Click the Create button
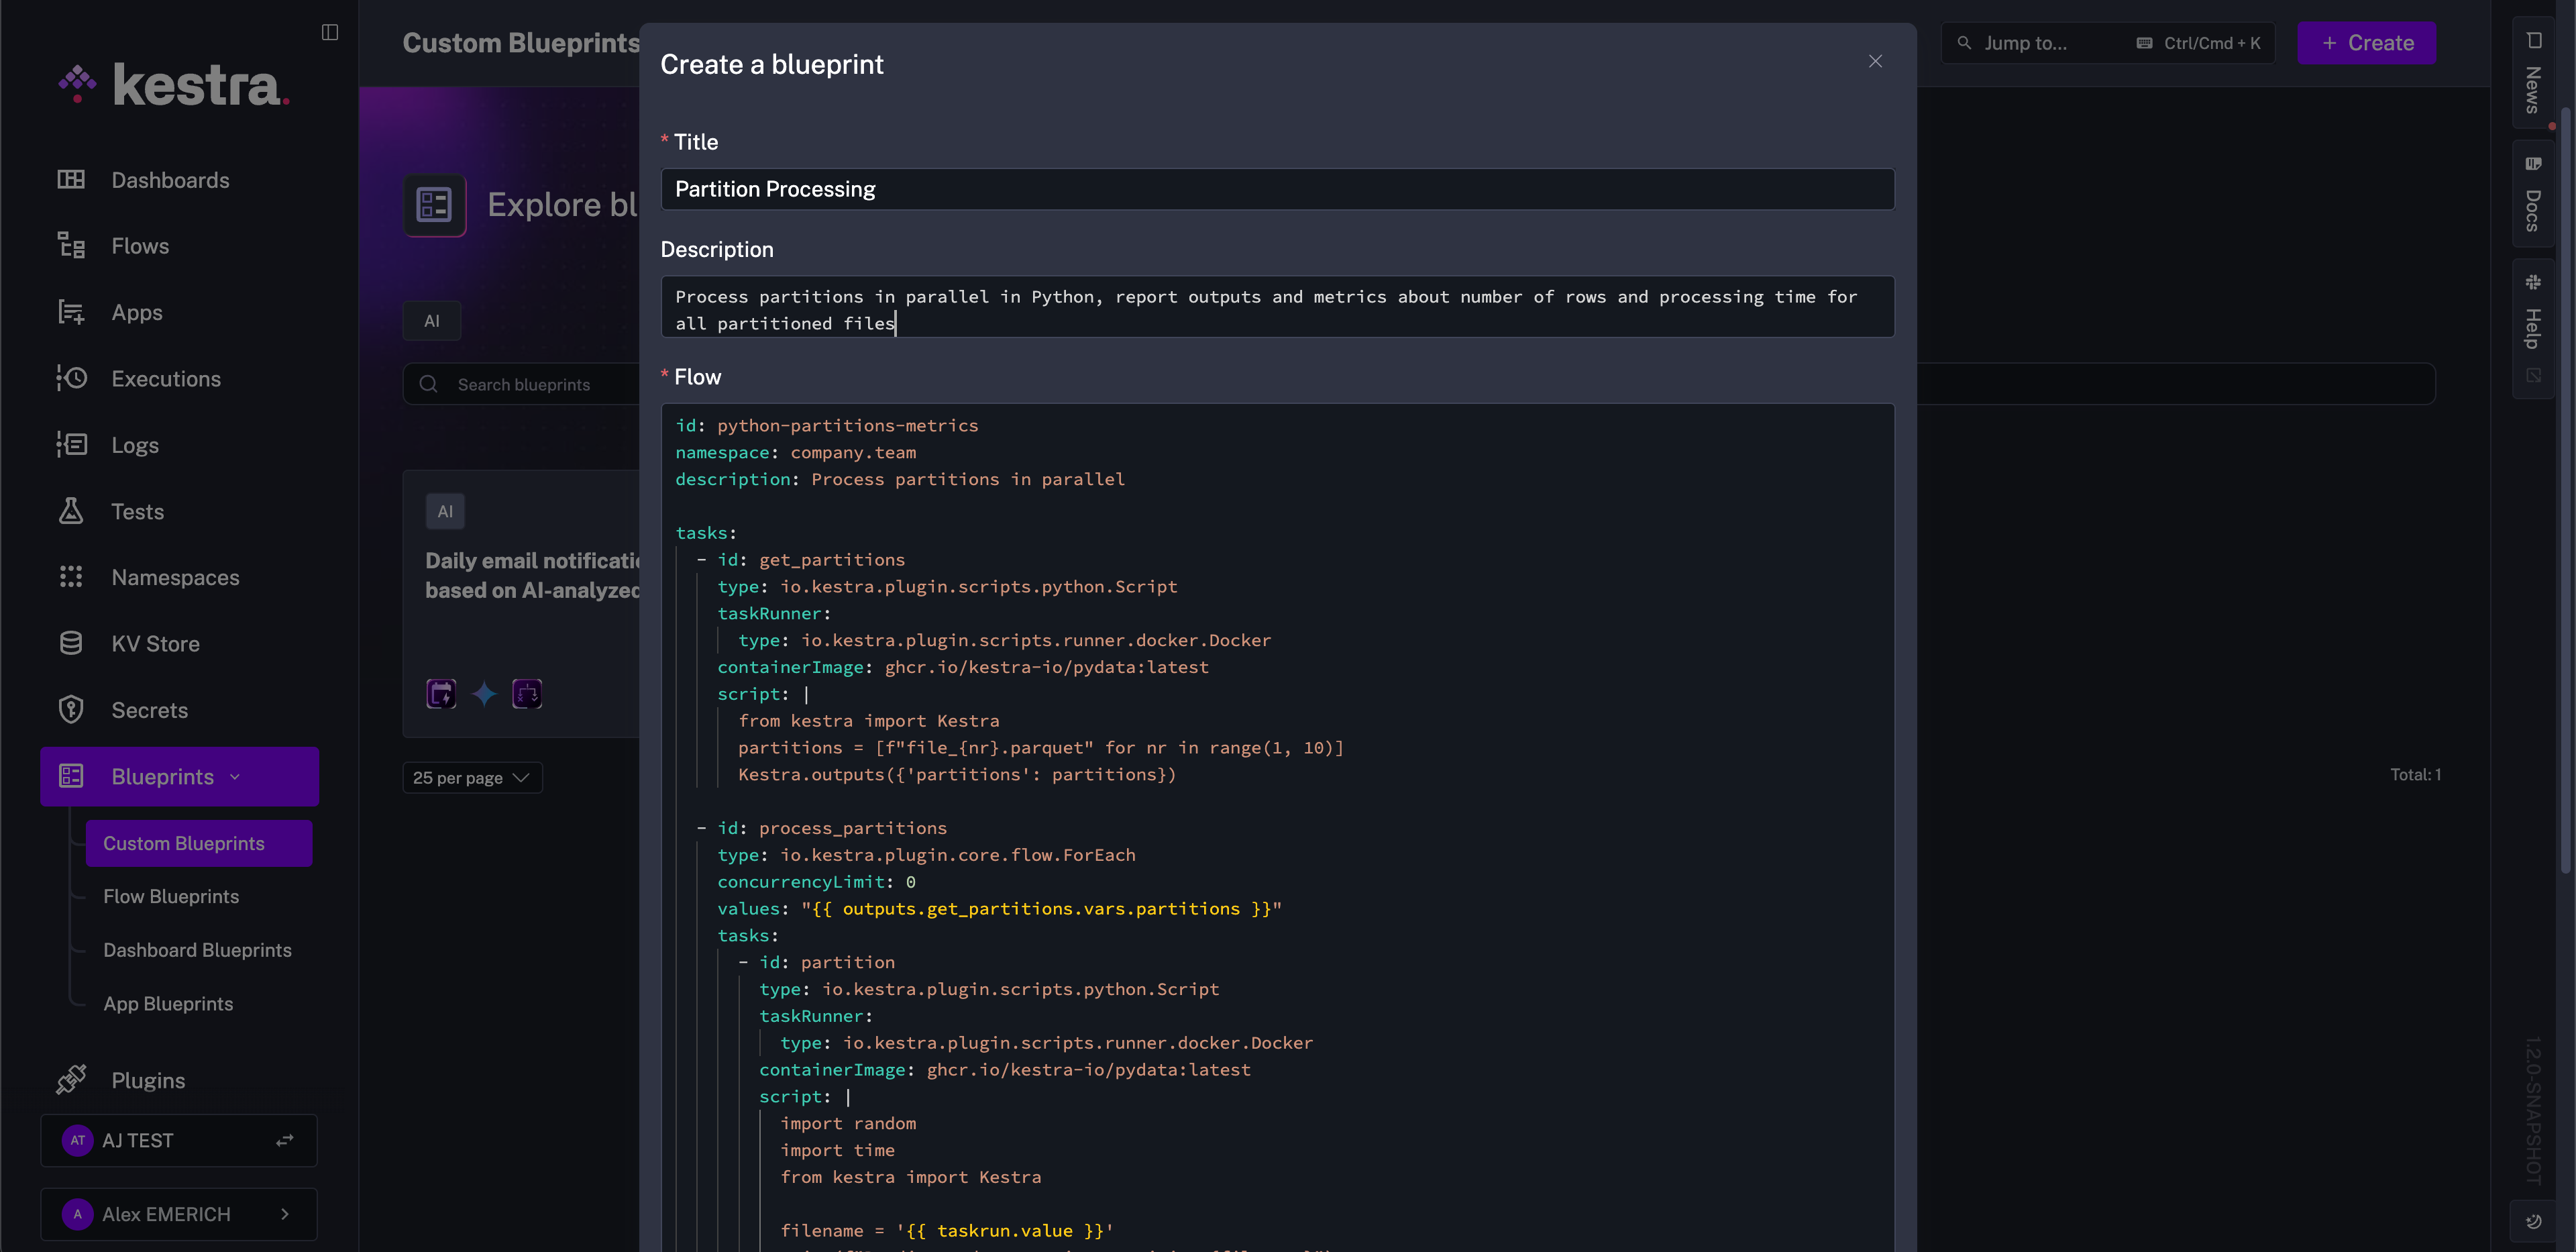 [2366, 43]
